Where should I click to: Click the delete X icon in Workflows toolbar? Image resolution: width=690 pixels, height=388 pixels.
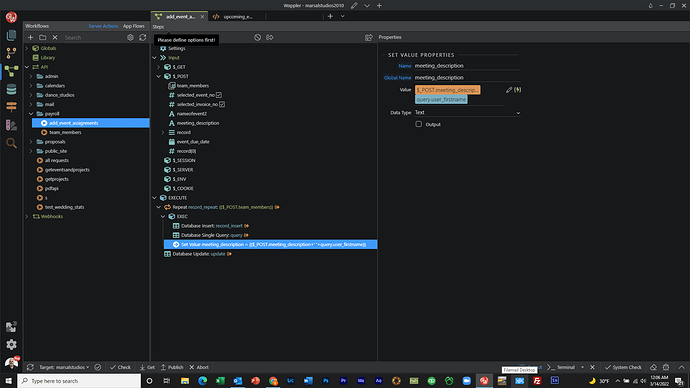[x=55, y=37]
